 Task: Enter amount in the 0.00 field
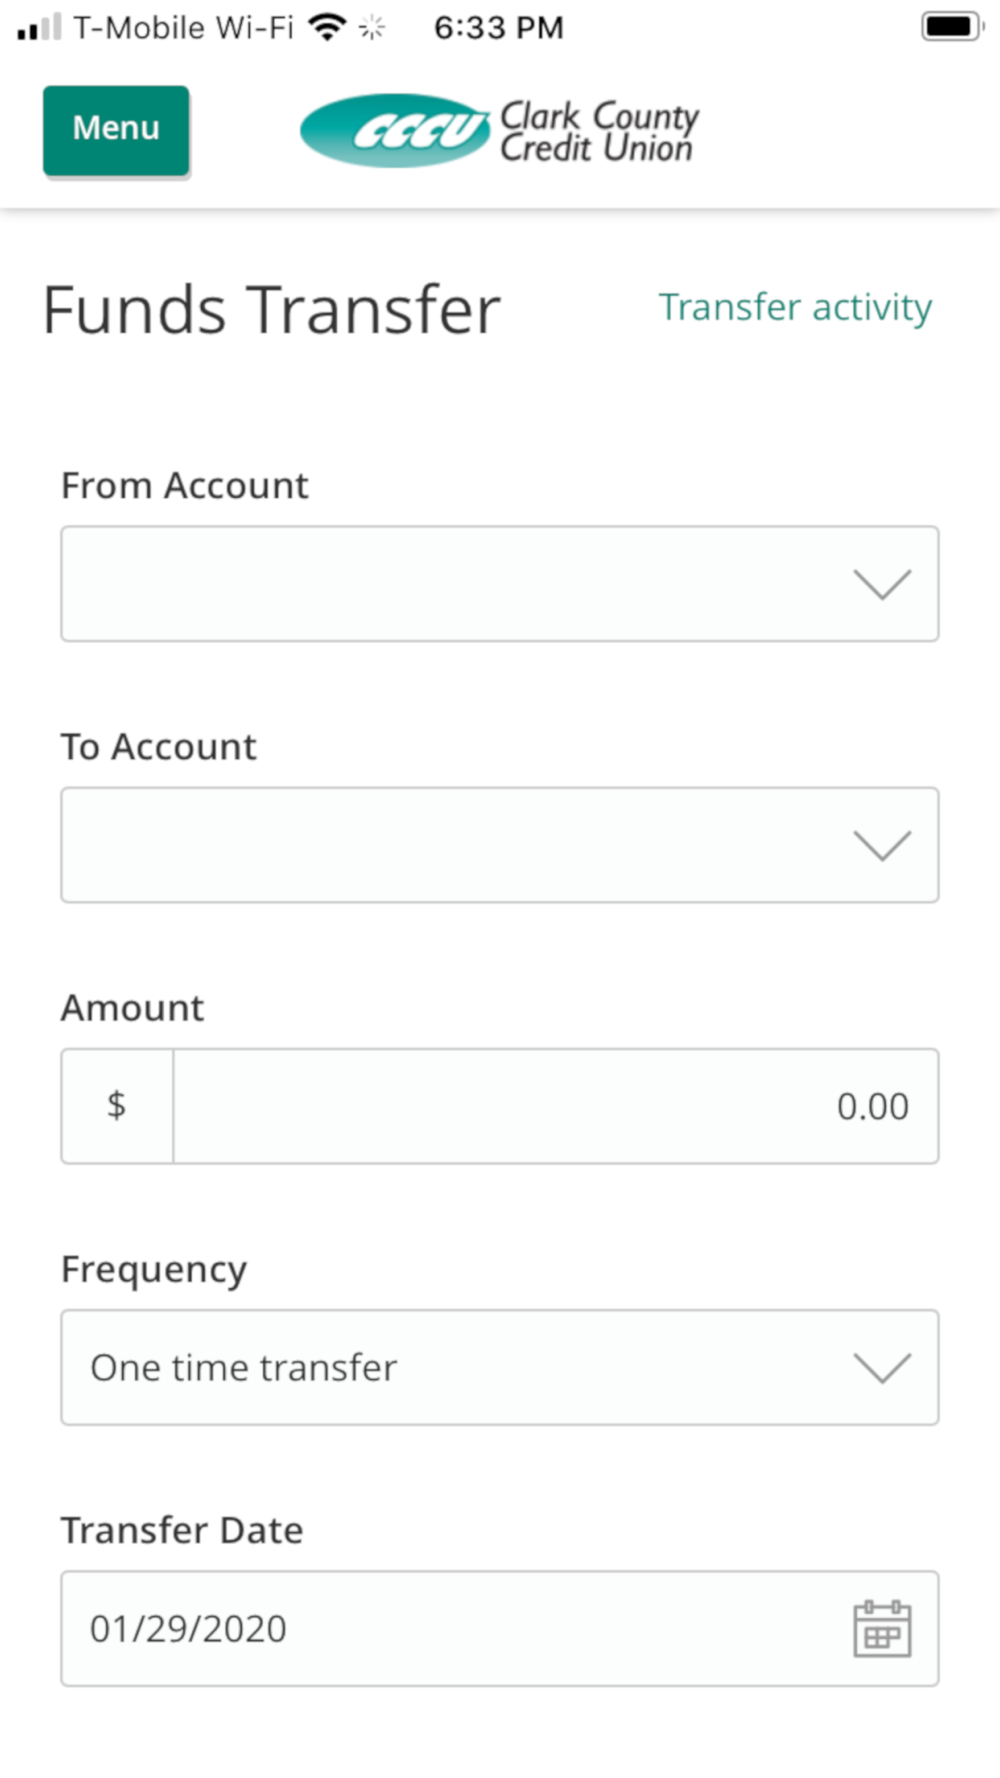pos(555,1106)
